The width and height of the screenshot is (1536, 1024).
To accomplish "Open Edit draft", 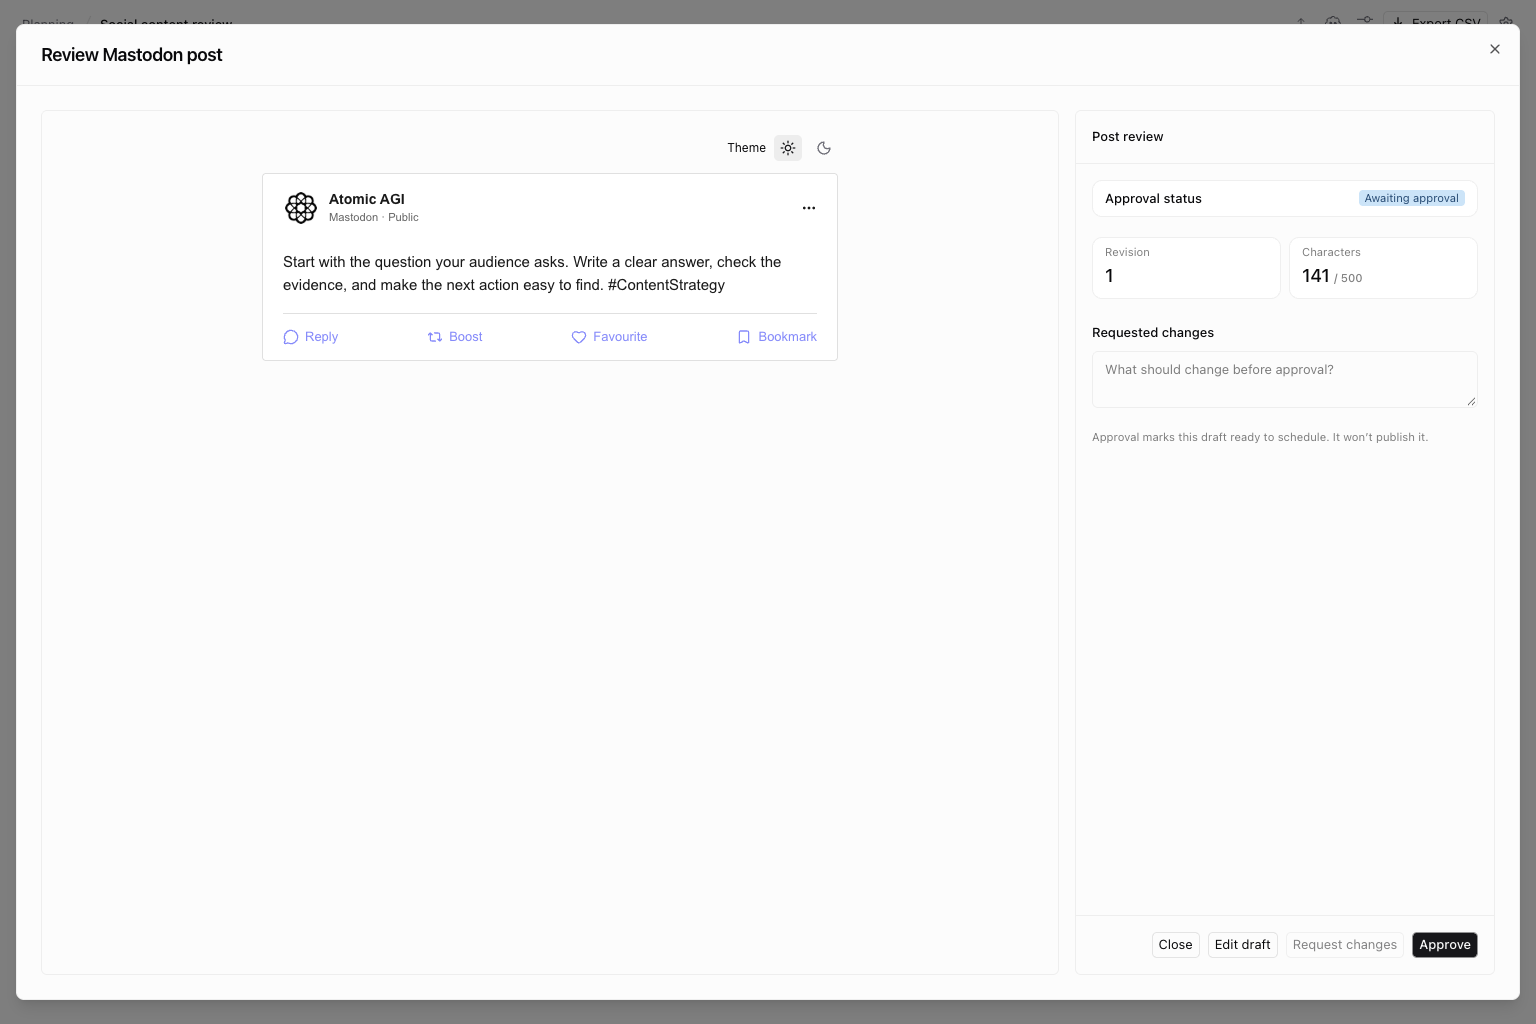I will click(1243, 945).
